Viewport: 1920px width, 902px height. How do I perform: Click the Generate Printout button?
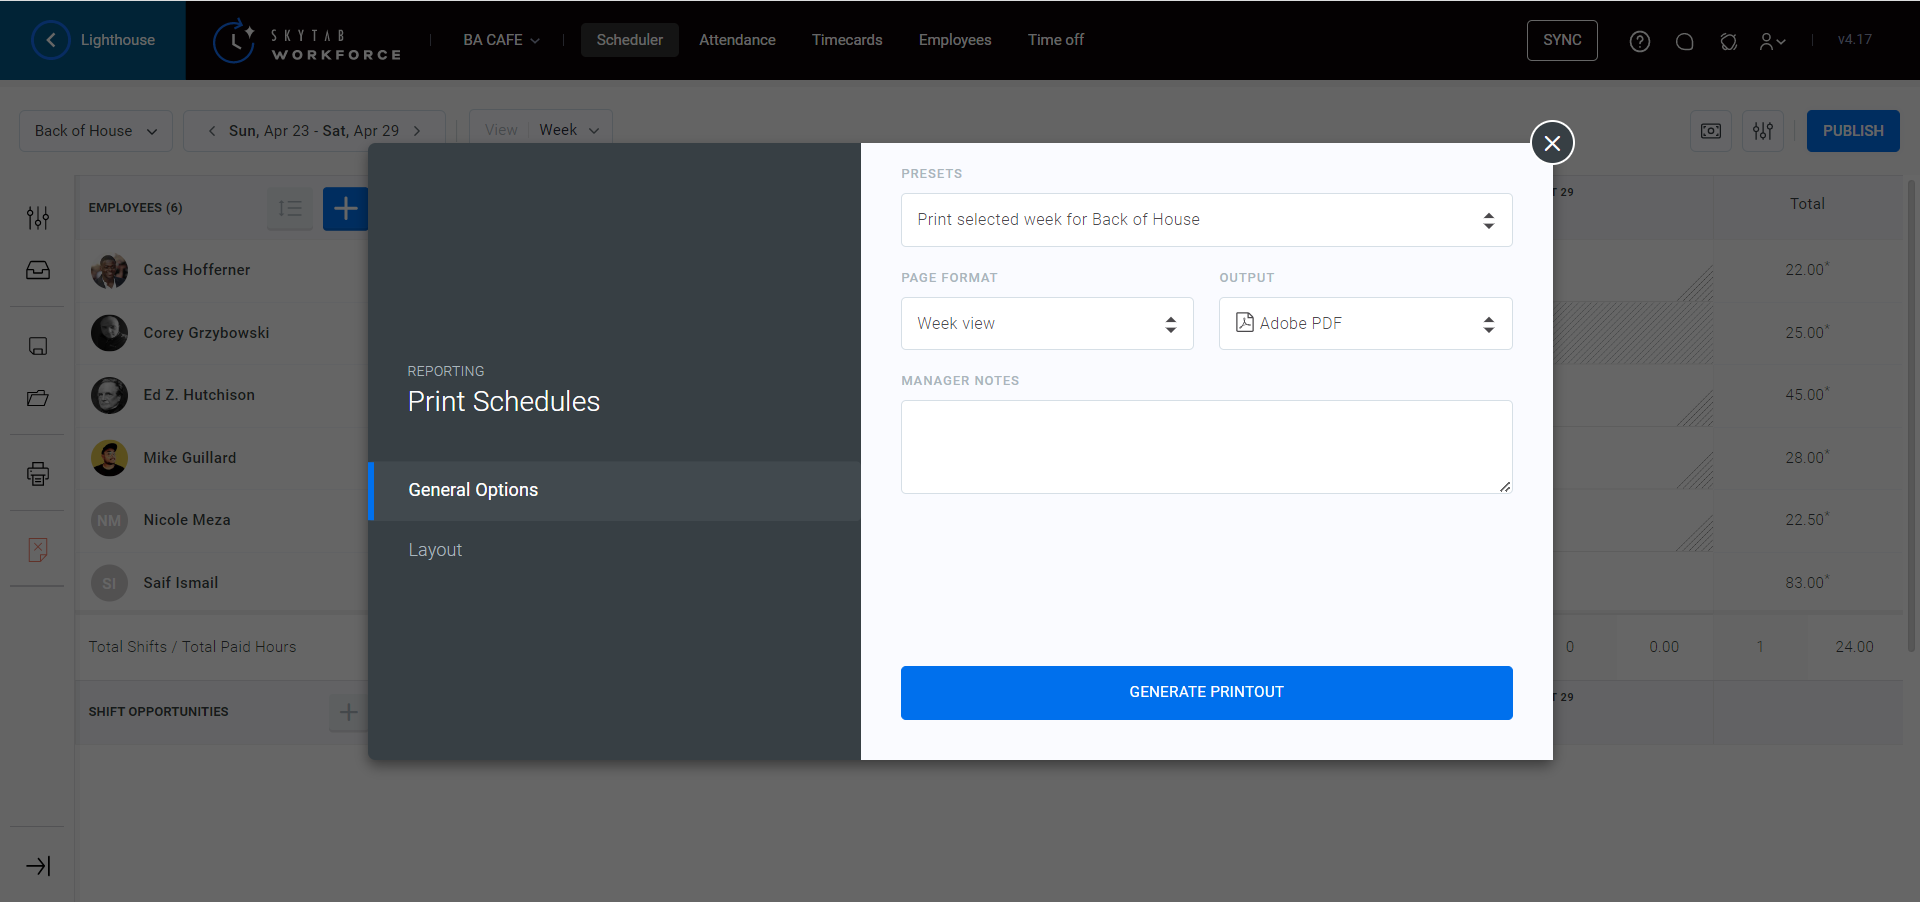pyautogui.click(x=1206, y=692)
